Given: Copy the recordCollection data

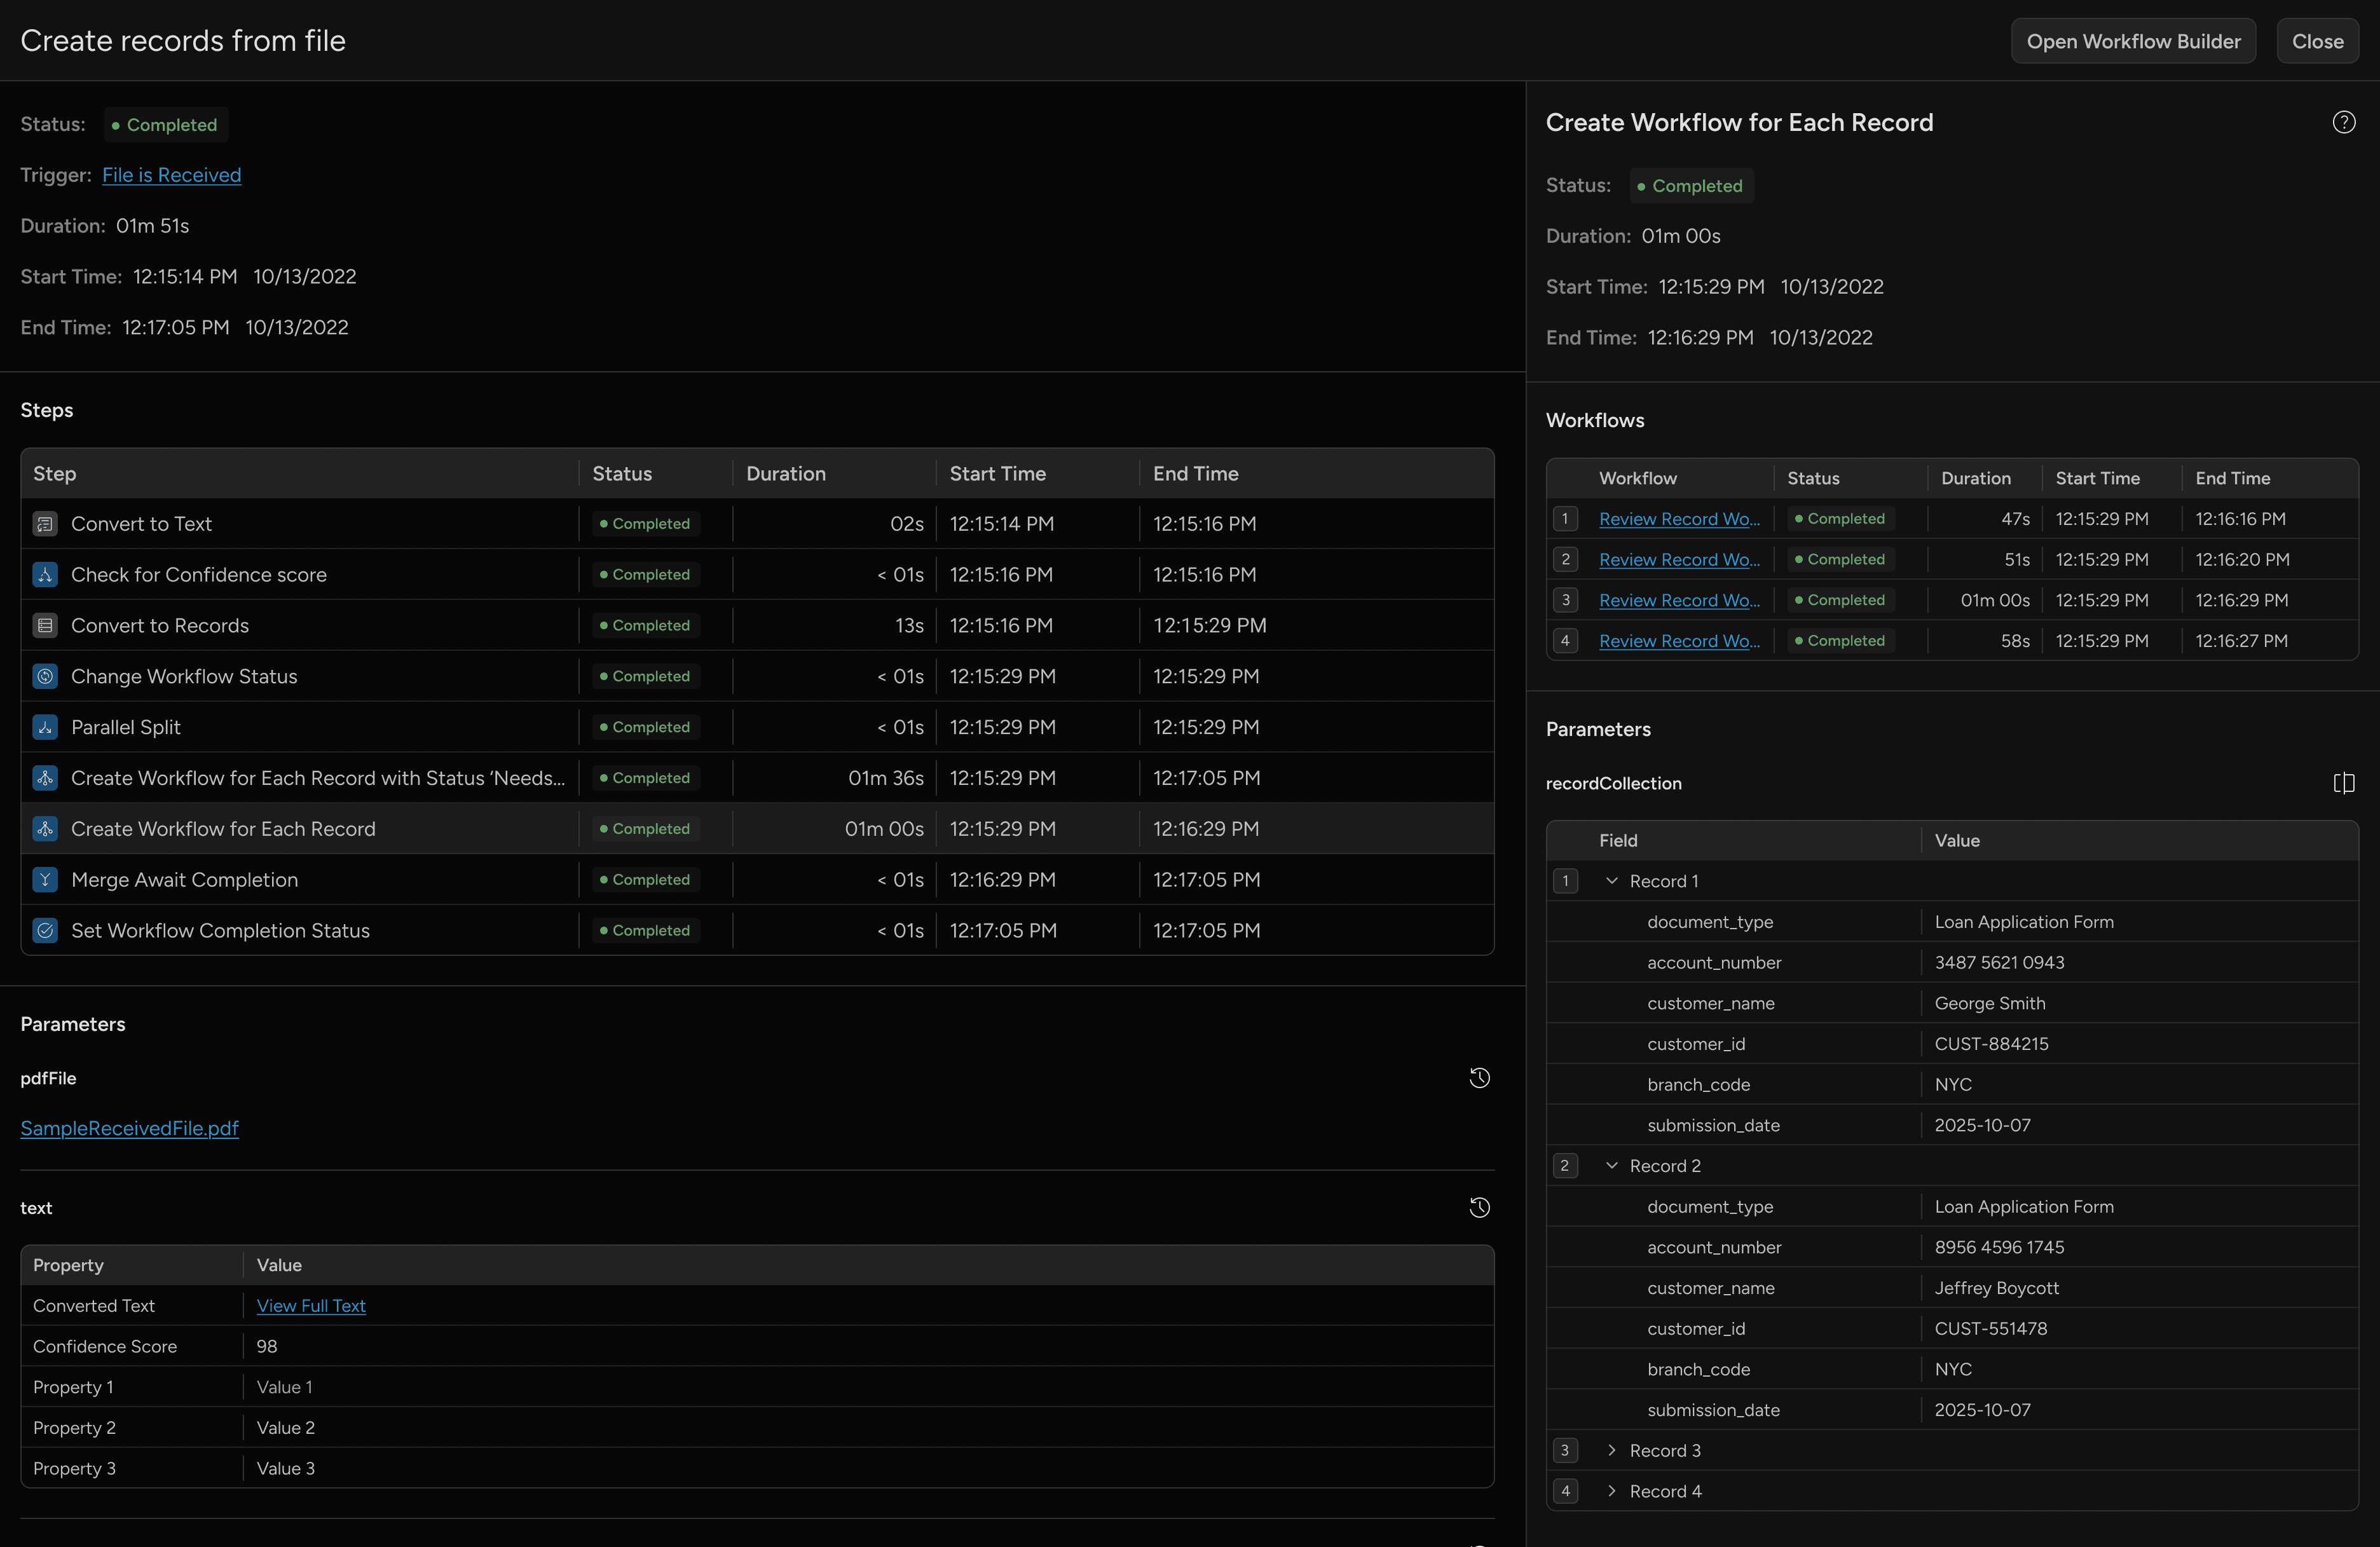Looking at the screenshot, I should click(x=2344, y=783).
